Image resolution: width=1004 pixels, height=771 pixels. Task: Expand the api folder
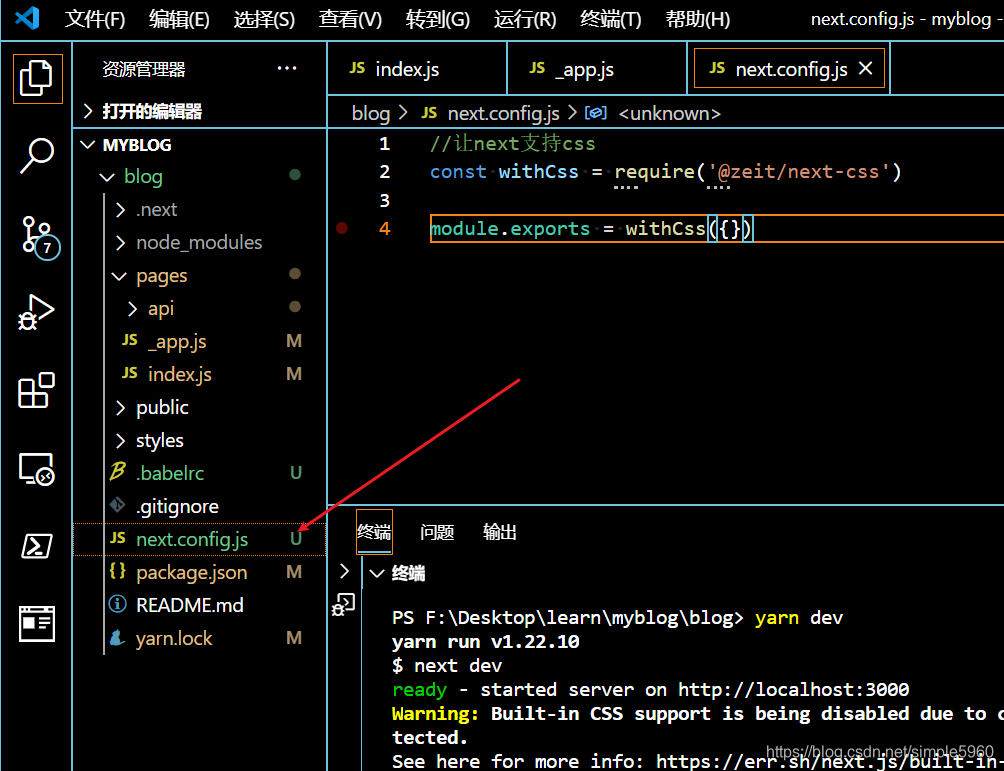[132, 309]
